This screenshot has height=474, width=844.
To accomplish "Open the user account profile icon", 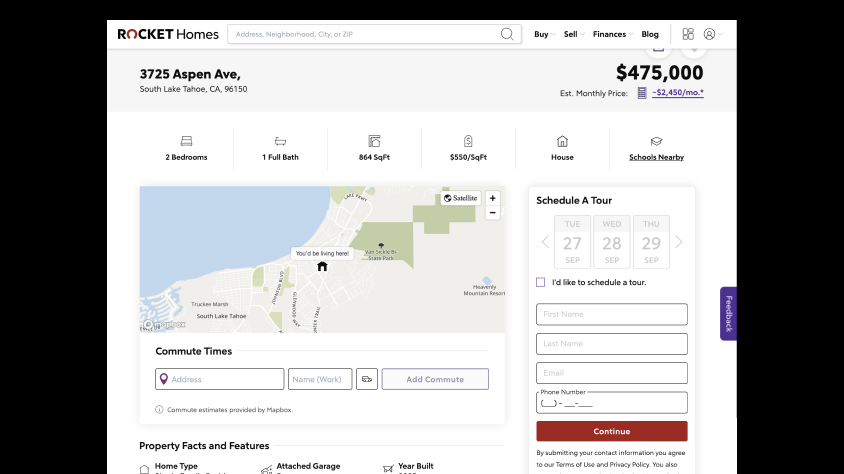I will (709, 34).
